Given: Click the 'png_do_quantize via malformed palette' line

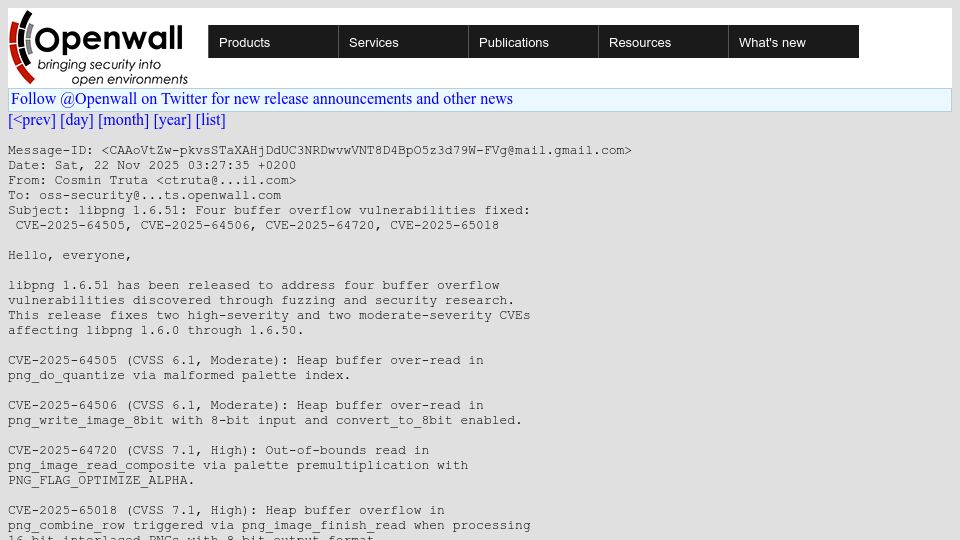Looking at the screenshot, I should [179, 375].
